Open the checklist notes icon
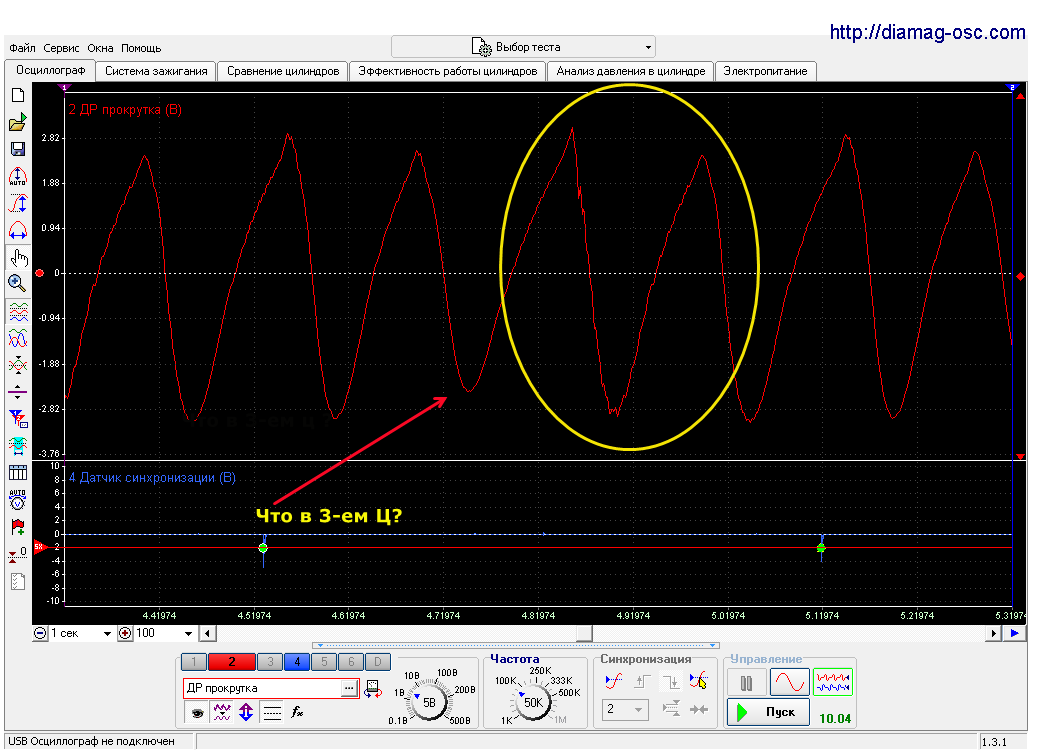Screen dimensions: 1040x754 point(18,582)
